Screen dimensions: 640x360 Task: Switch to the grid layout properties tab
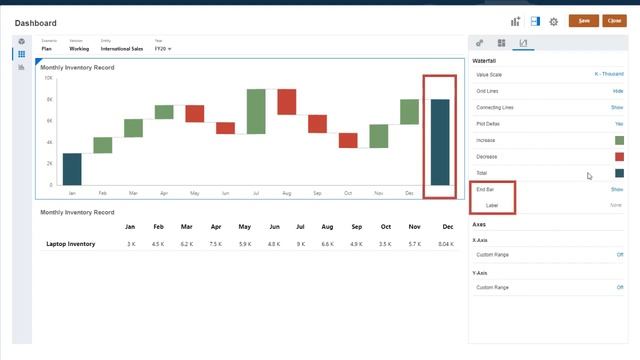(501, 43)
